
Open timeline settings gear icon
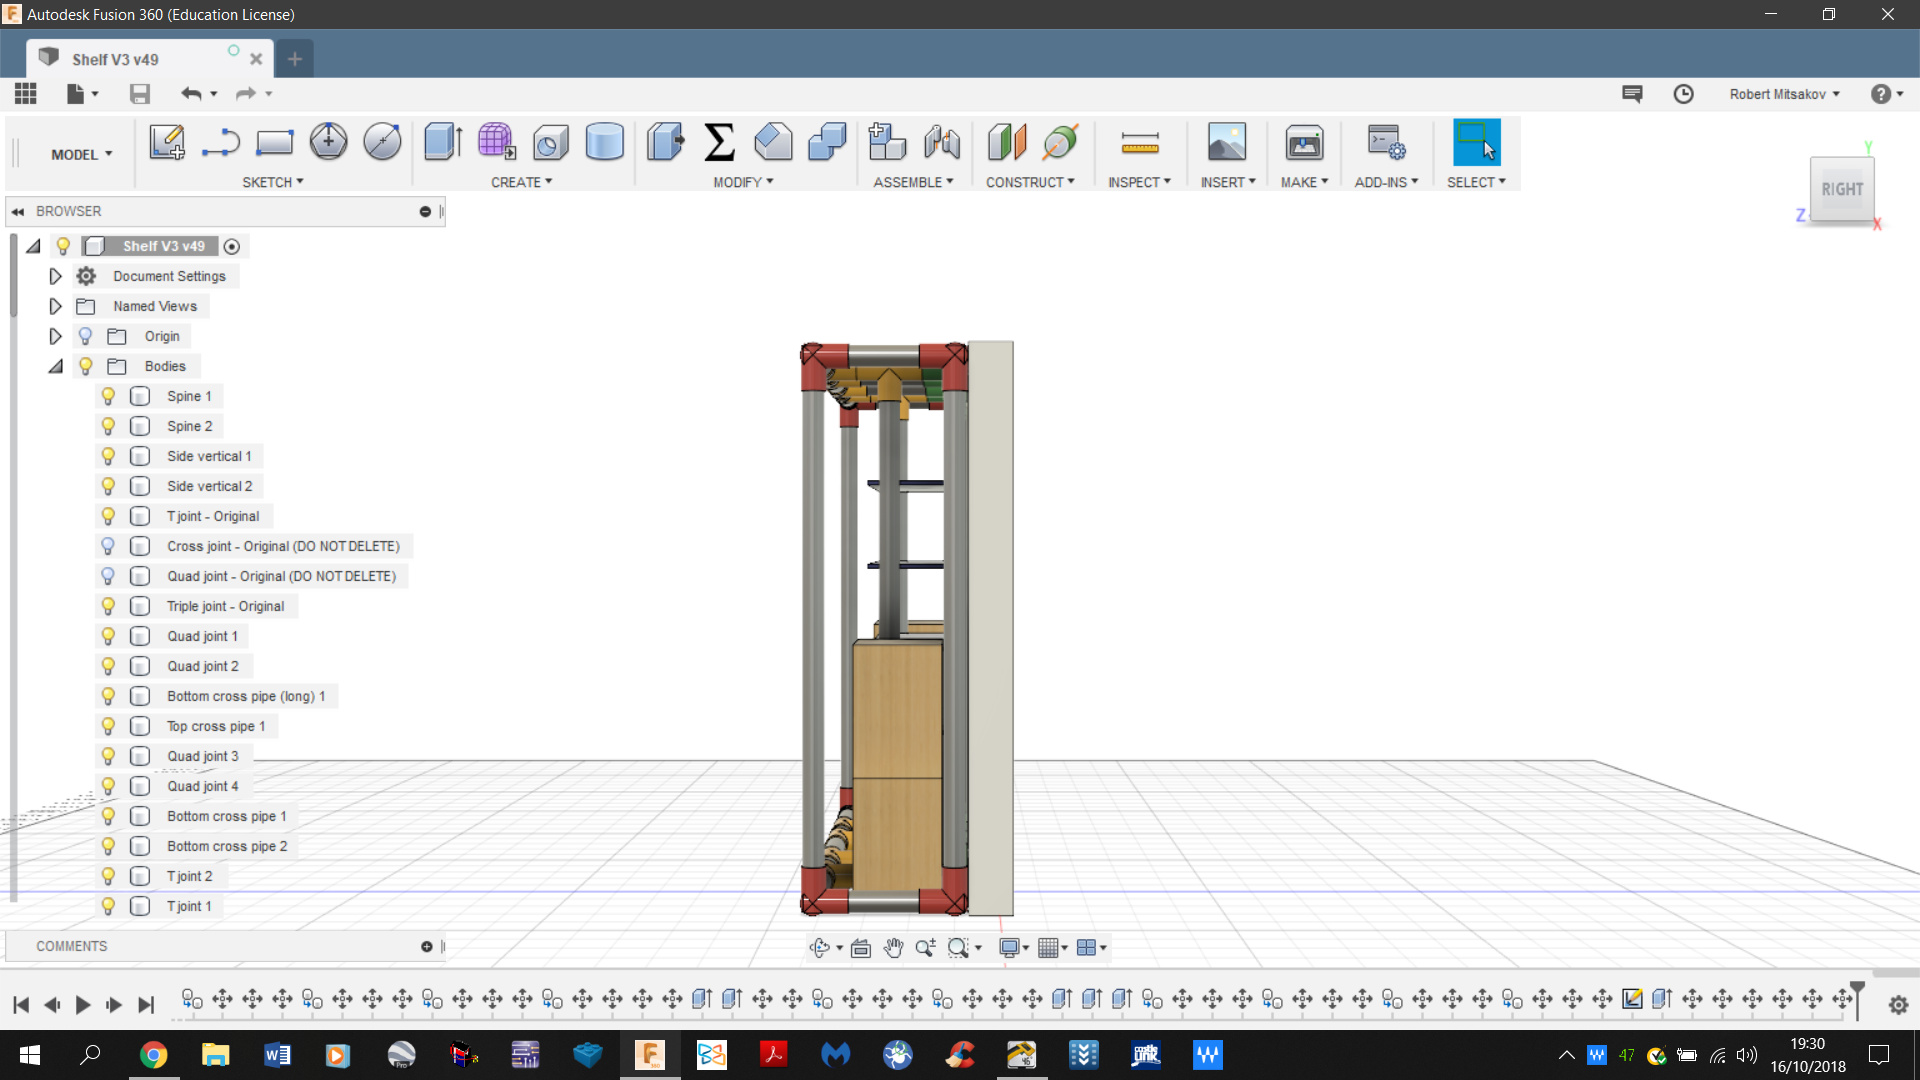coord(1898,1005)
